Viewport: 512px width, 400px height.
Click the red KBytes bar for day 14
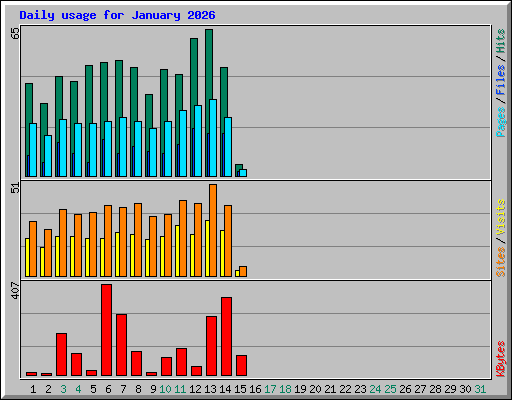coord(227,337)
